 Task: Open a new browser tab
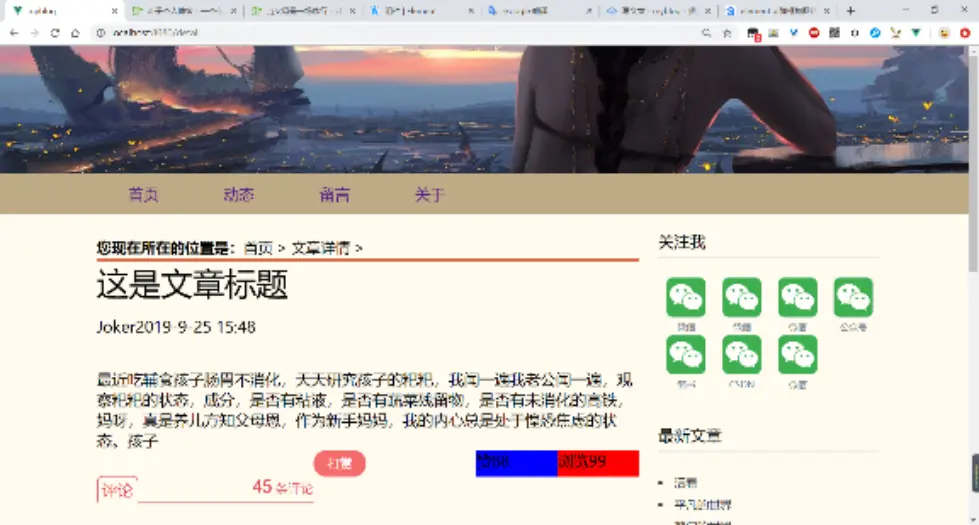(x=850, y=11)
